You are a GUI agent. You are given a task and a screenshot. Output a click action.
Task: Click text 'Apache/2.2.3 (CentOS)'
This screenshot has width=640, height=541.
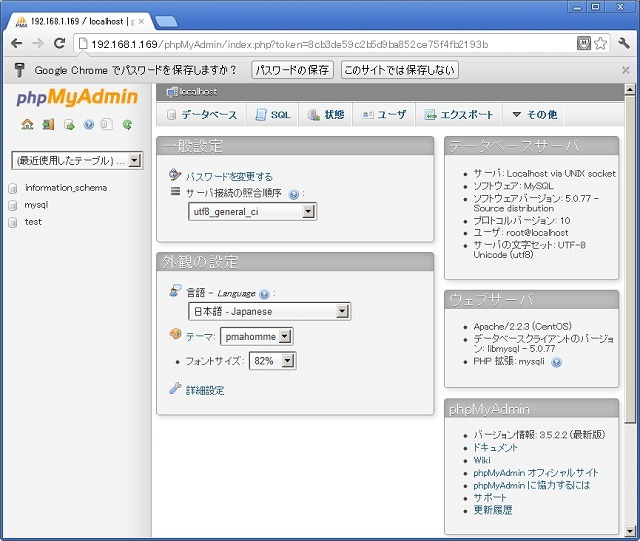tap(522, 327)
